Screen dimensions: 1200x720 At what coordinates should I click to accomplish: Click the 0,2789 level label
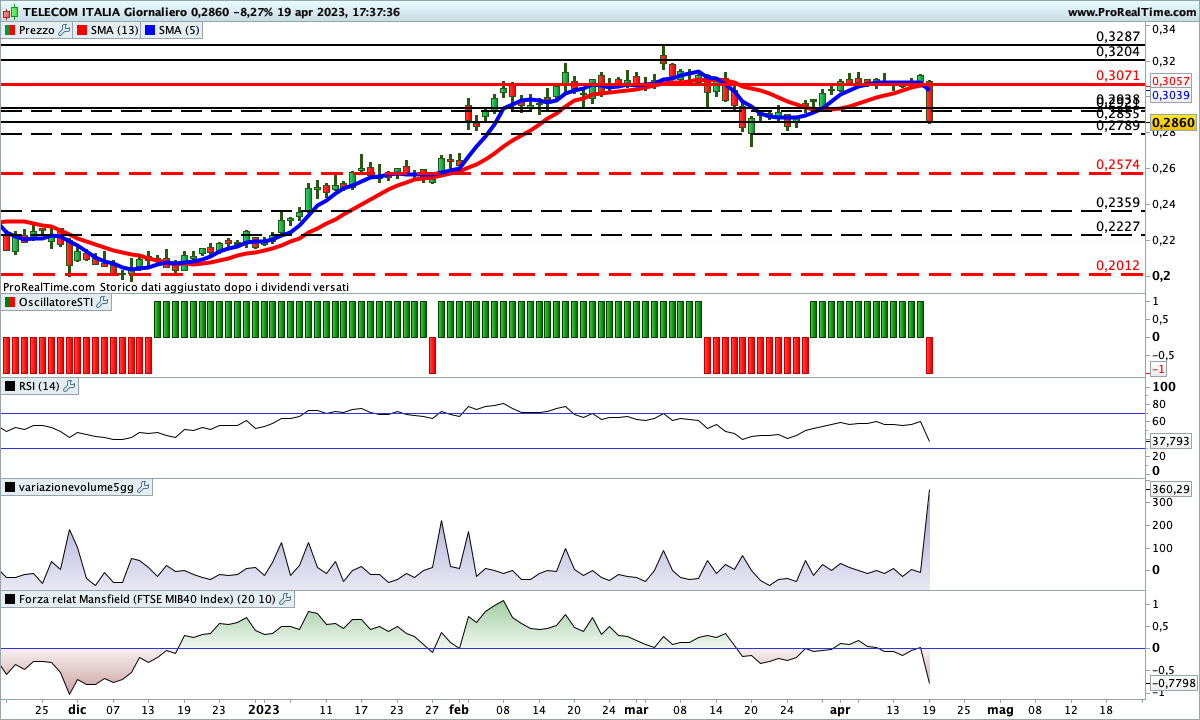(x=1117, y=126)
